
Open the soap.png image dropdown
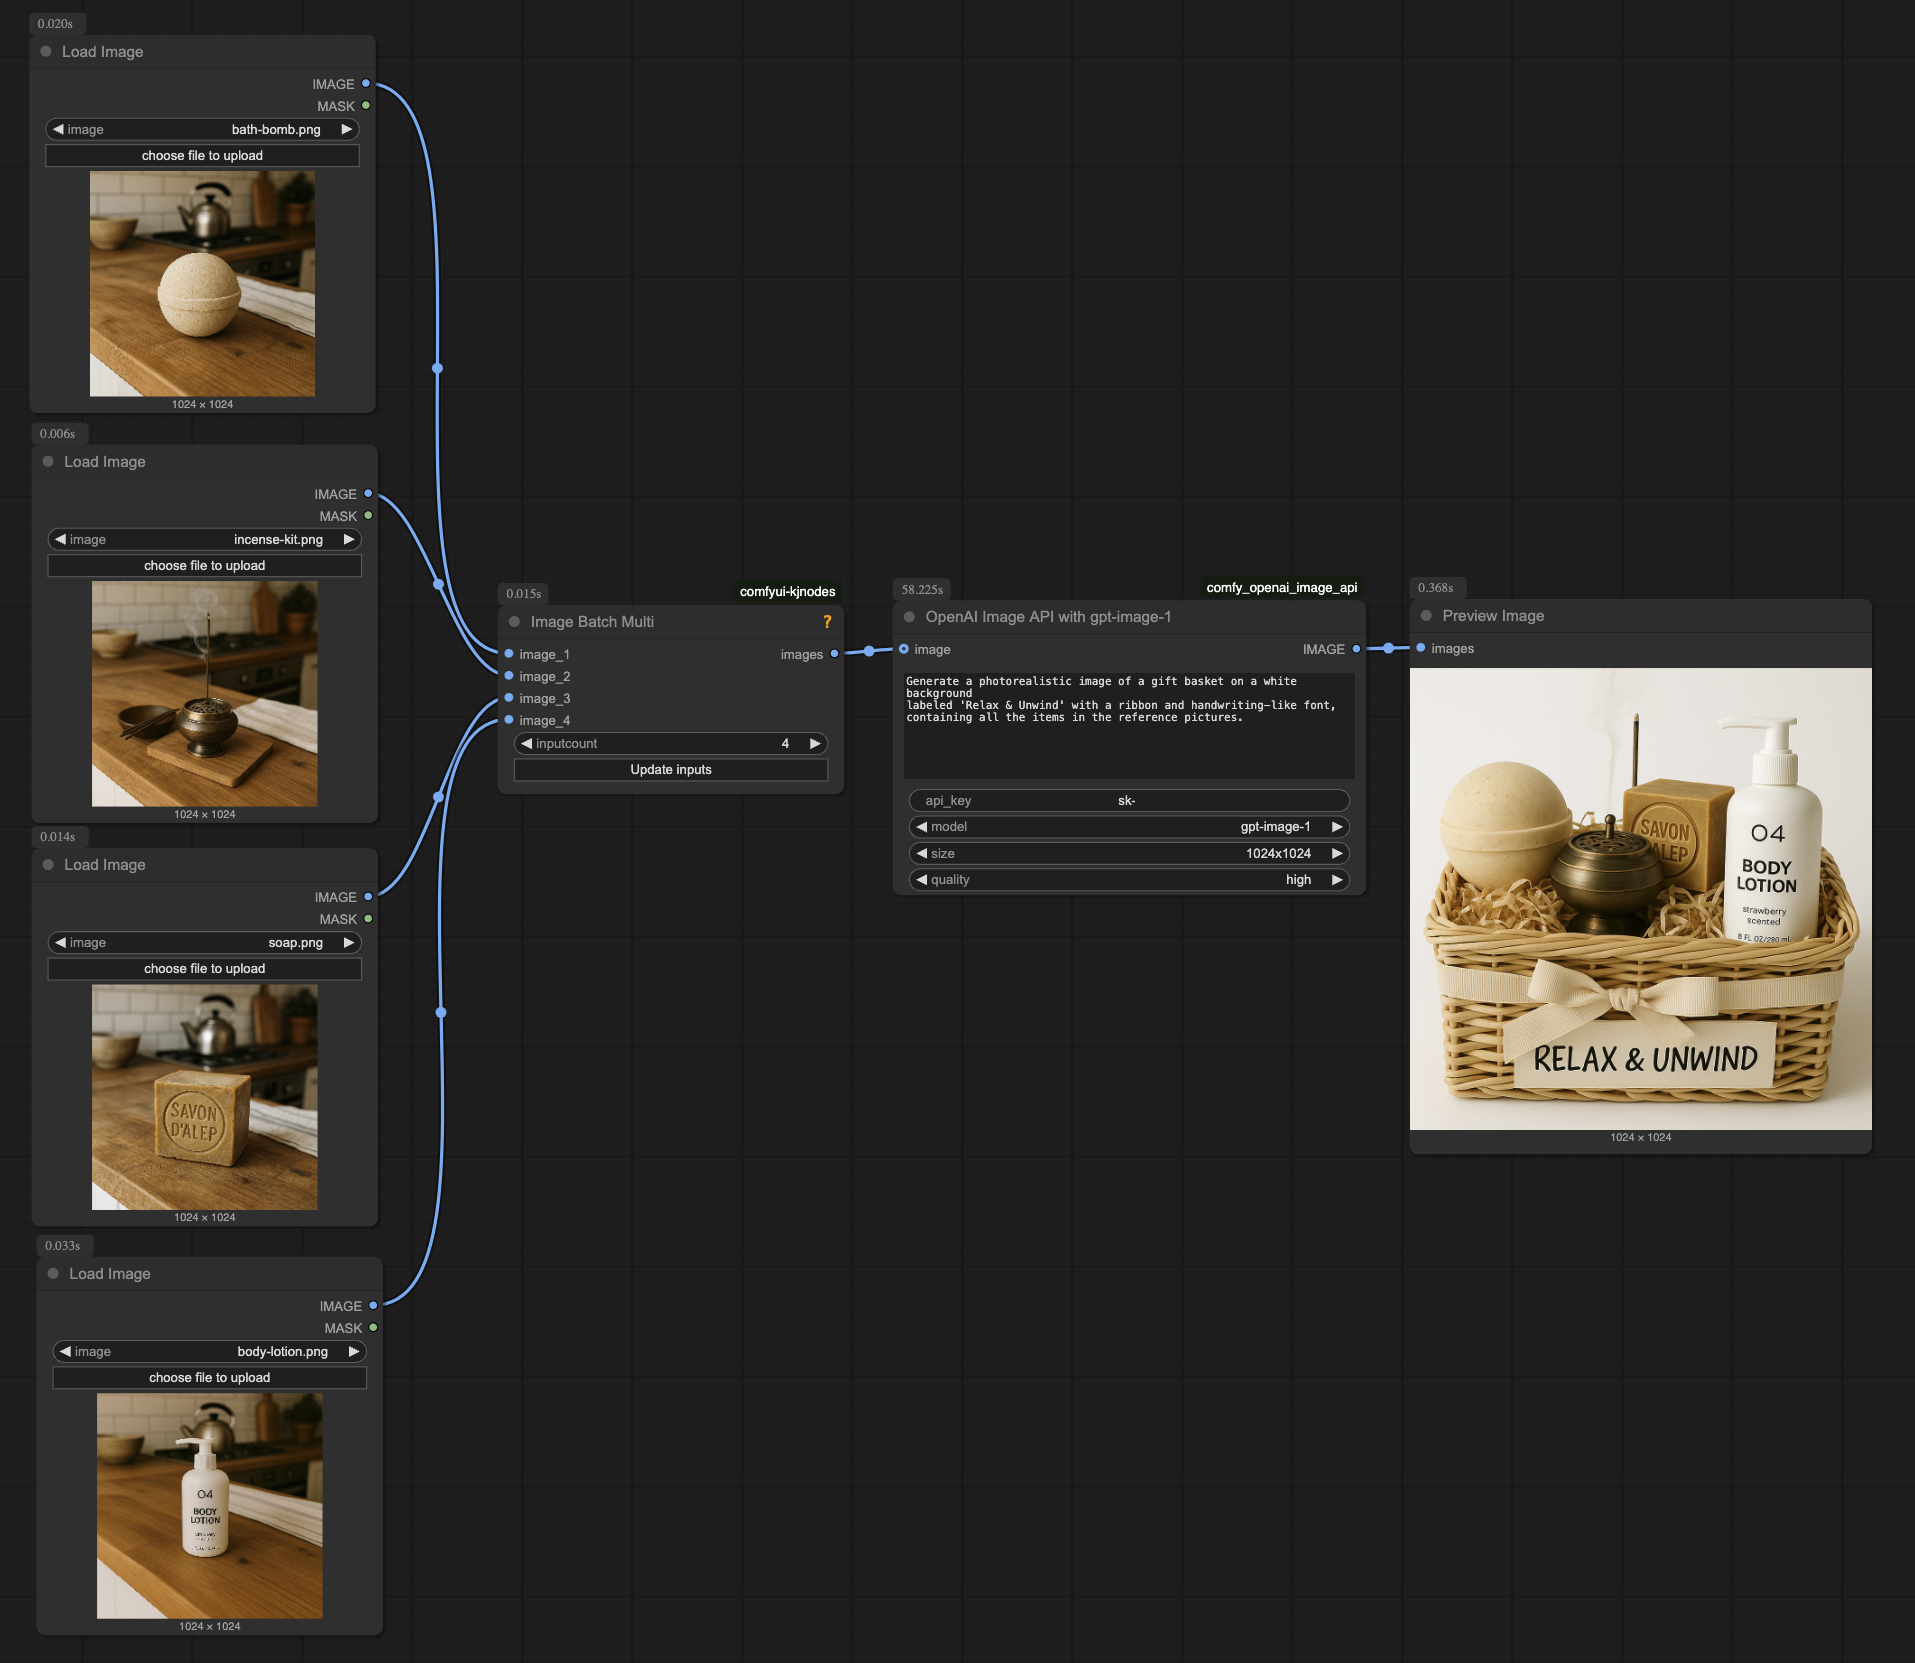coord(204,942)
